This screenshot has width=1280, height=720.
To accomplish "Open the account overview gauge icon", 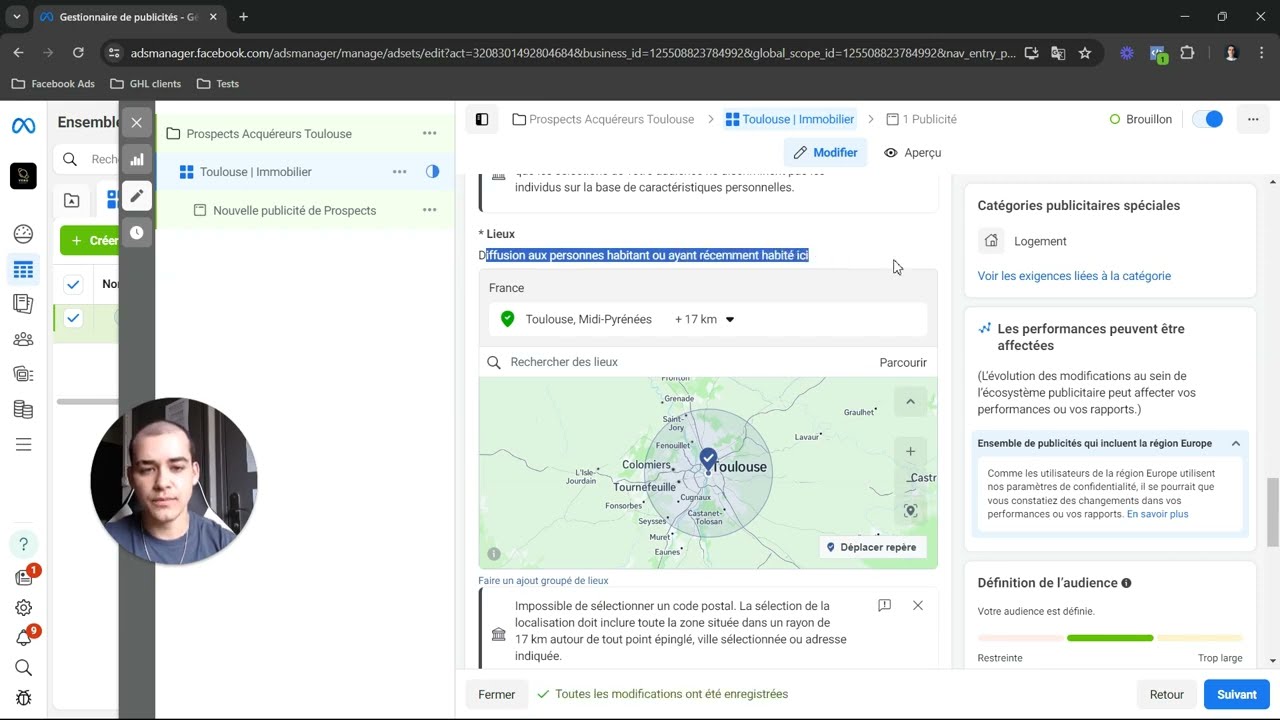I will 23,234.
